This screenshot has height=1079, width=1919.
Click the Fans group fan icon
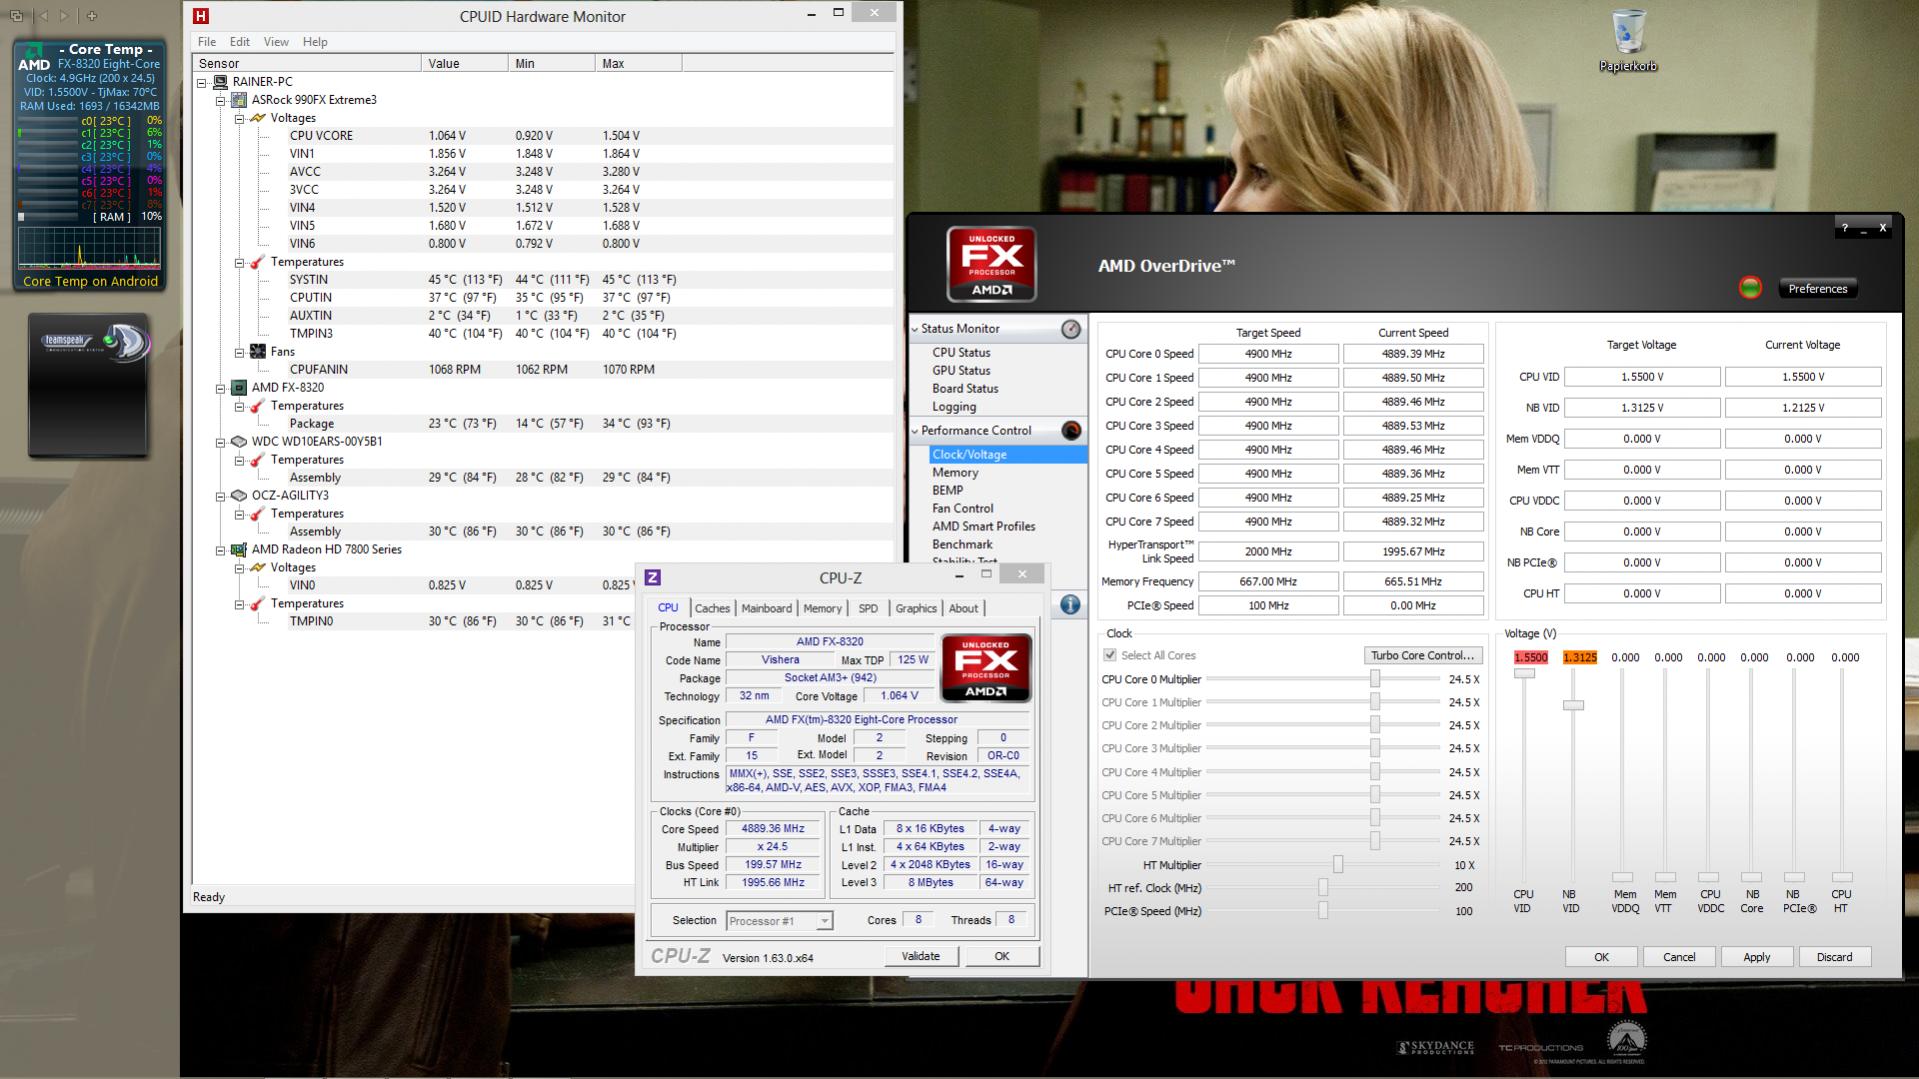[258, 352]
